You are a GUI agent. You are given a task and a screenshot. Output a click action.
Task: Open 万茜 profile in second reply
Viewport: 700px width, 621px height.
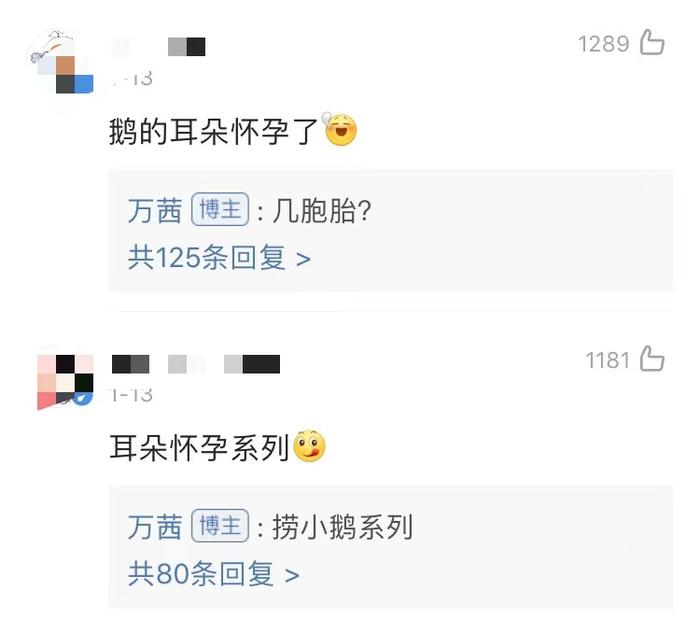pyautogui.click(x=154, y=526)
